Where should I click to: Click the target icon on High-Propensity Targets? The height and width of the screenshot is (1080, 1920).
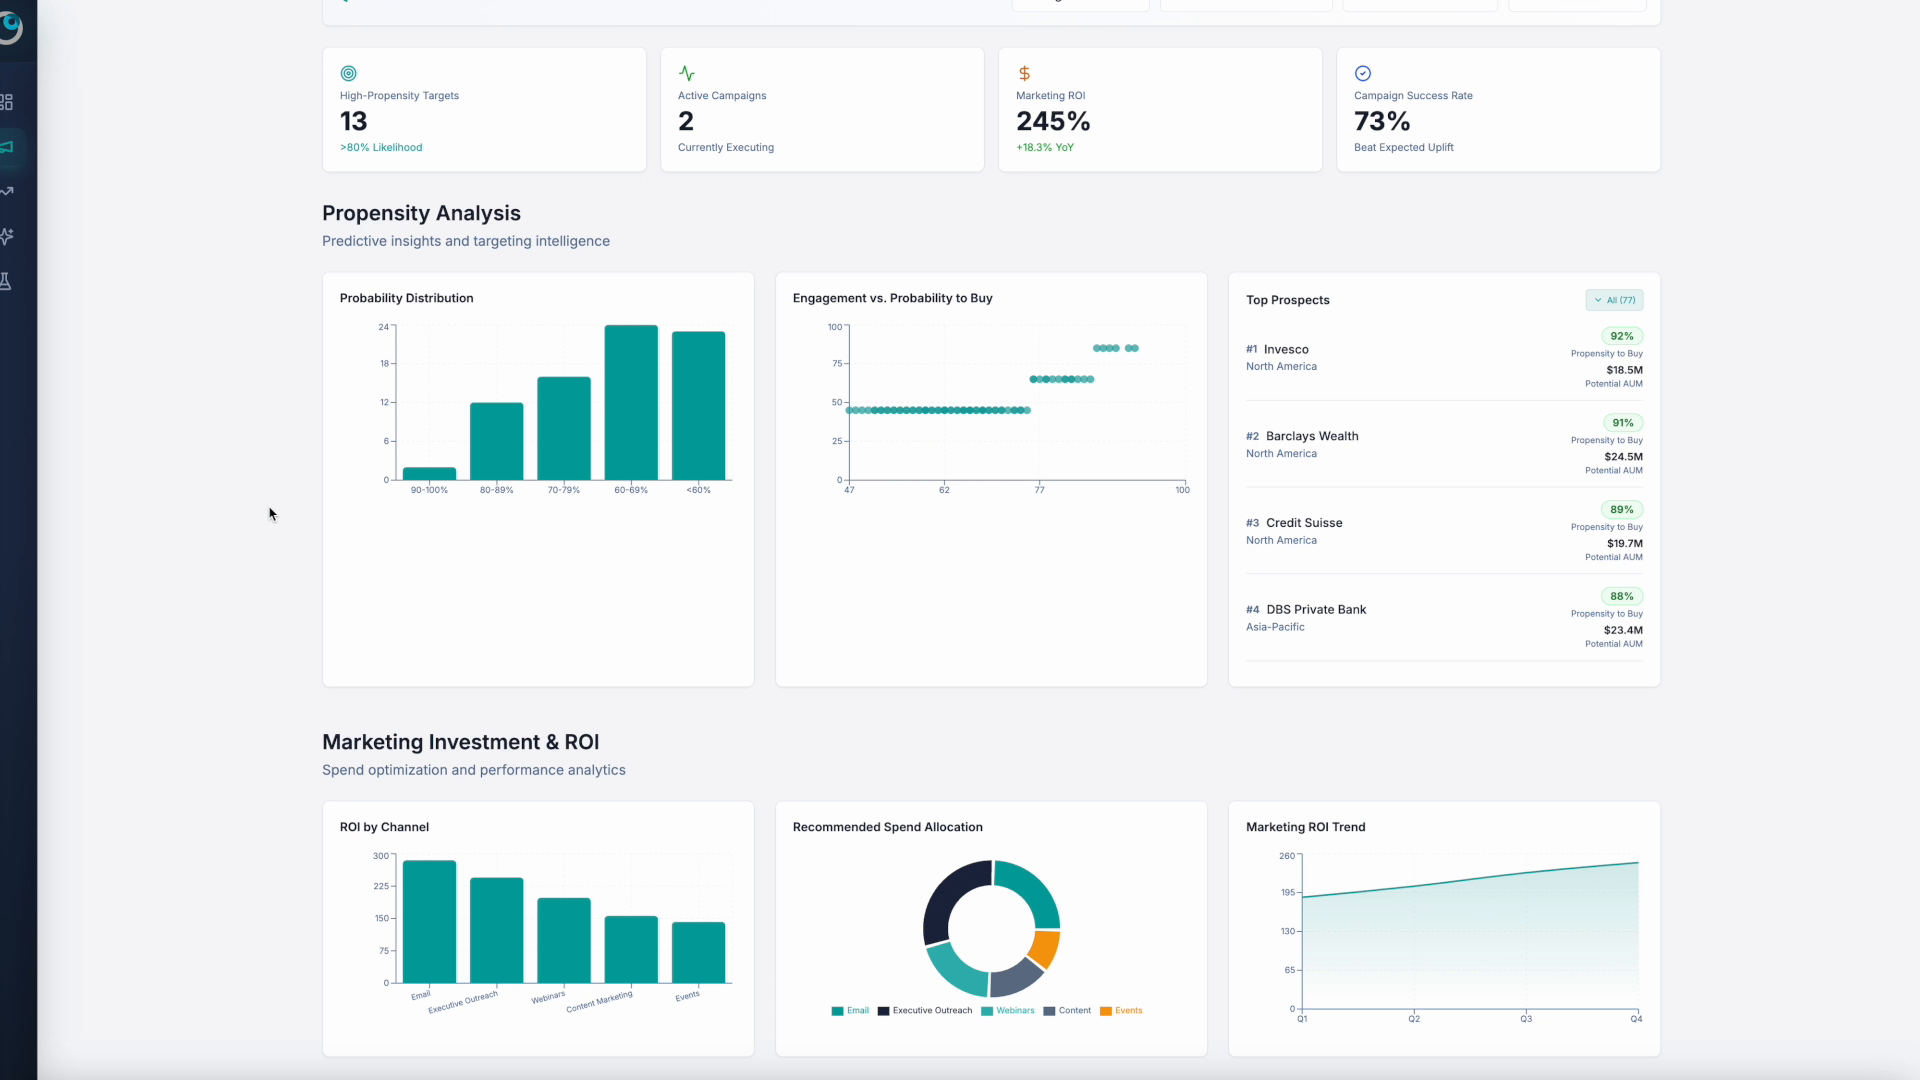click(348, 73)
